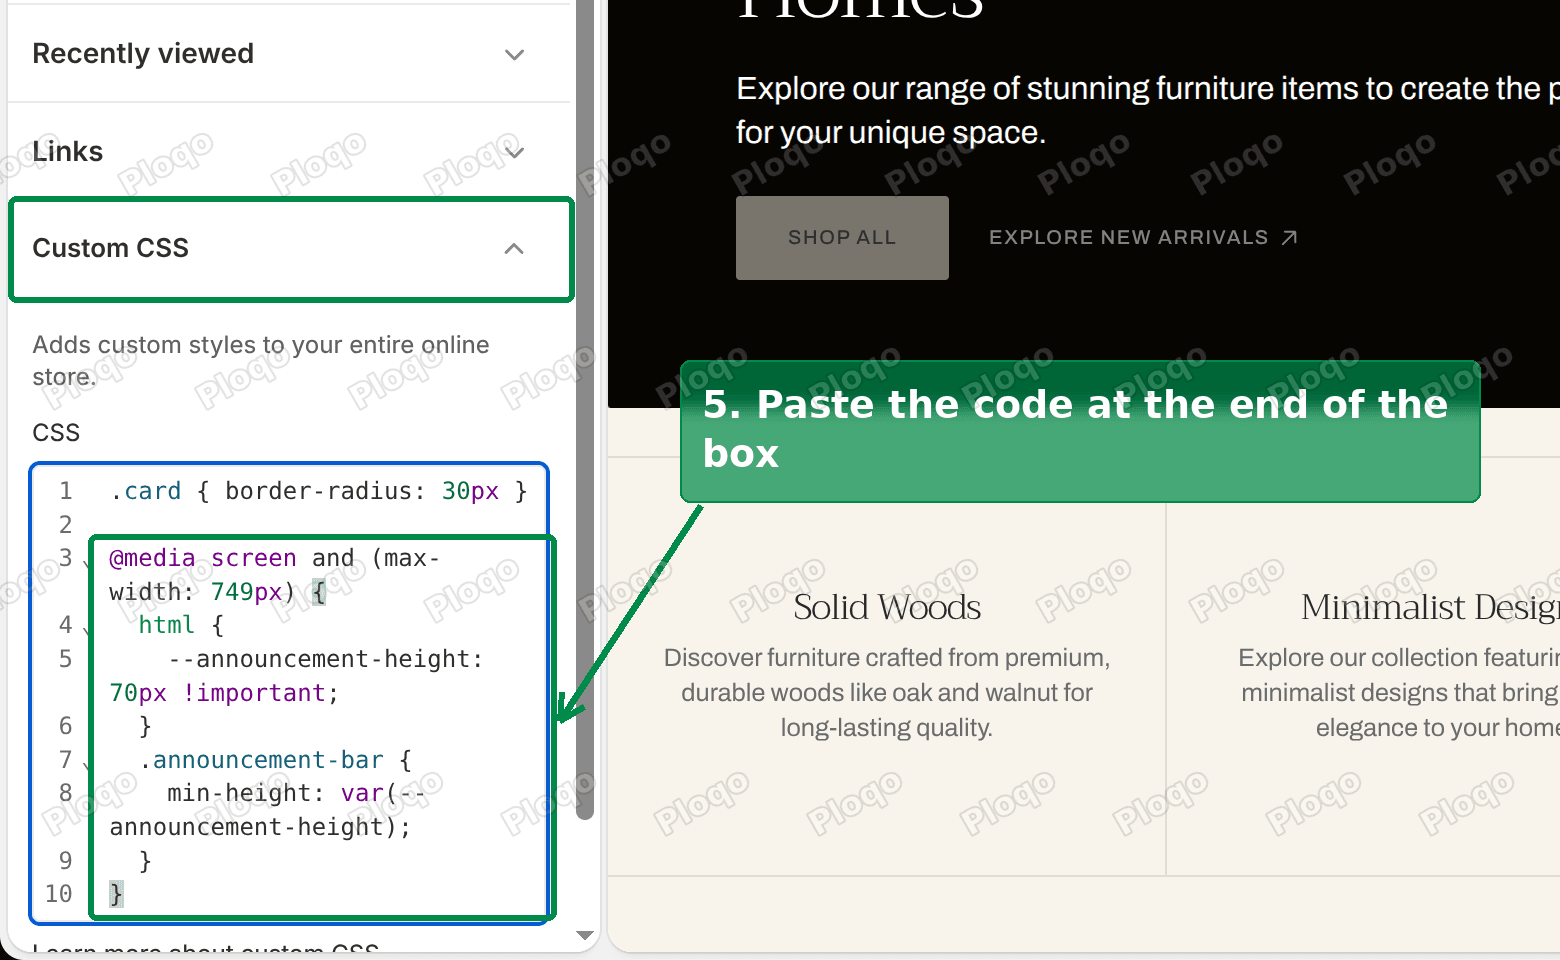Screen dimensions: 1560x960
Task: Click the Links section heading
Action: coord(68,151)
